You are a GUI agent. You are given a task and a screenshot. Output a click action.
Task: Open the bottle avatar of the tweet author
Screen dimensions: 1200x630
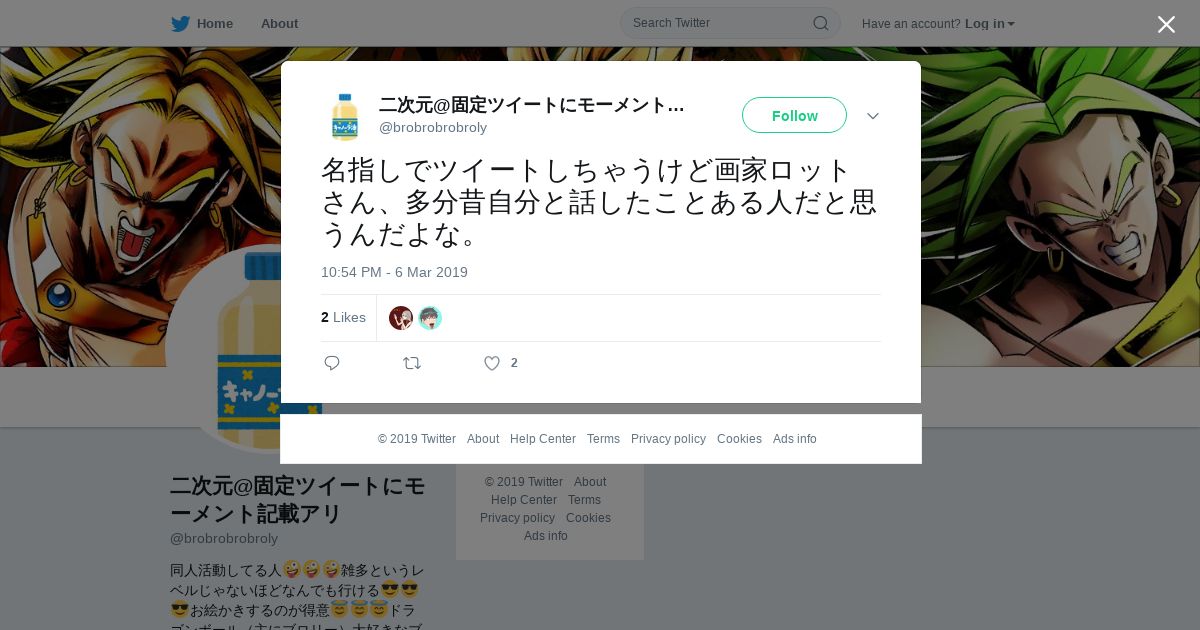[345, 117]
